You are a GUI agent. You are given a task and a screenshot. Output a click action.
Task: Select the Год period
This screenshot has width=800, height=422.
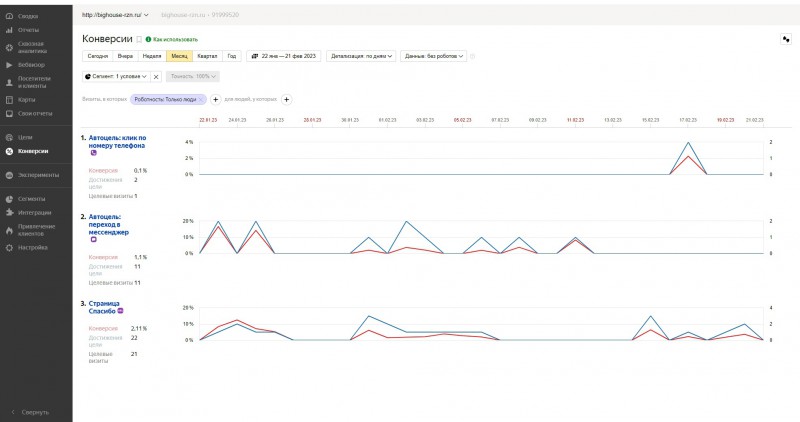click(x=232, y=56)
